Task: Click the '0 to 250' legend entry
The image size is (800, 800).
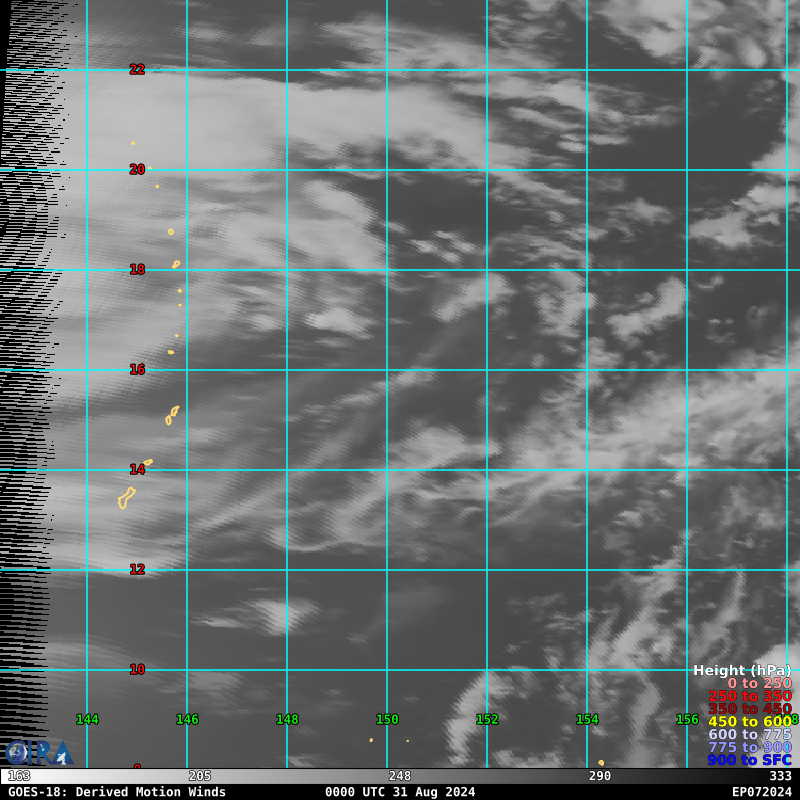Action: click(x=759, y=683)
